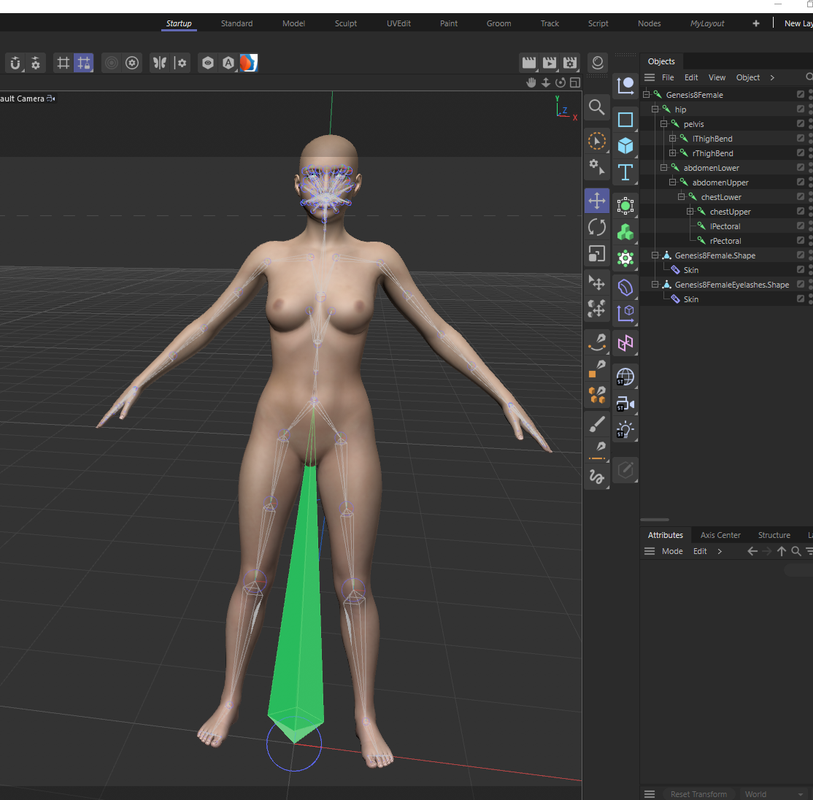Select the Rotate tool
The image size is (813, 800).
click(x=597, y=227)
